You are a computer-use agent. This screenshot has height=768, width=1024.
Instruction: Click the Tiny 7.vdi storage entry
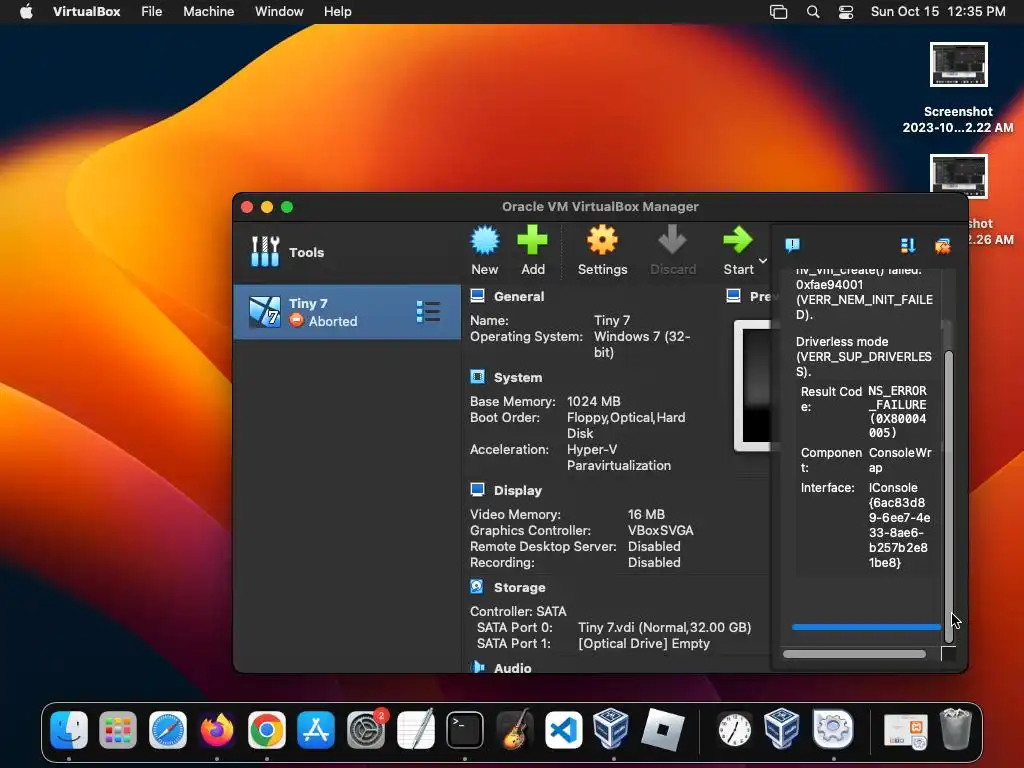664,628
